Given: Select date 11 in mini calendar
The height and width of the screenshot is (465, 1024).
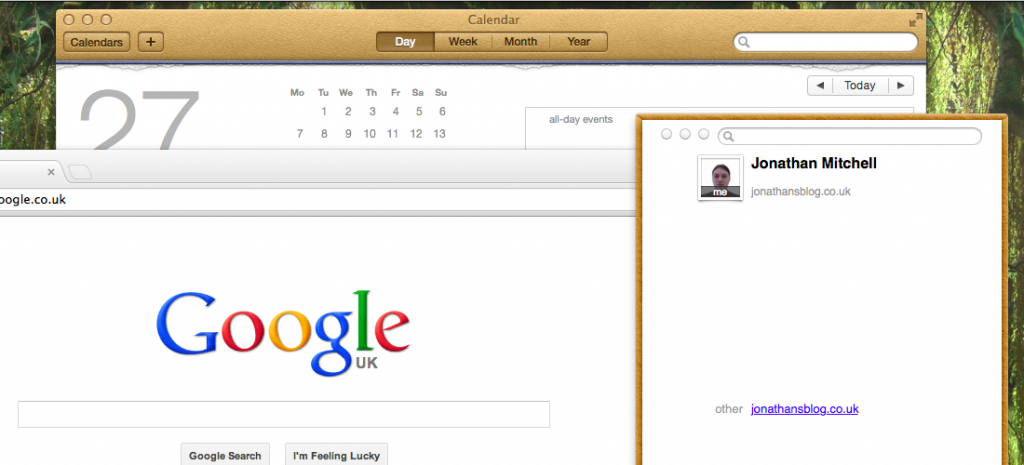Looking at the screenshot, I should click(392, 134).
